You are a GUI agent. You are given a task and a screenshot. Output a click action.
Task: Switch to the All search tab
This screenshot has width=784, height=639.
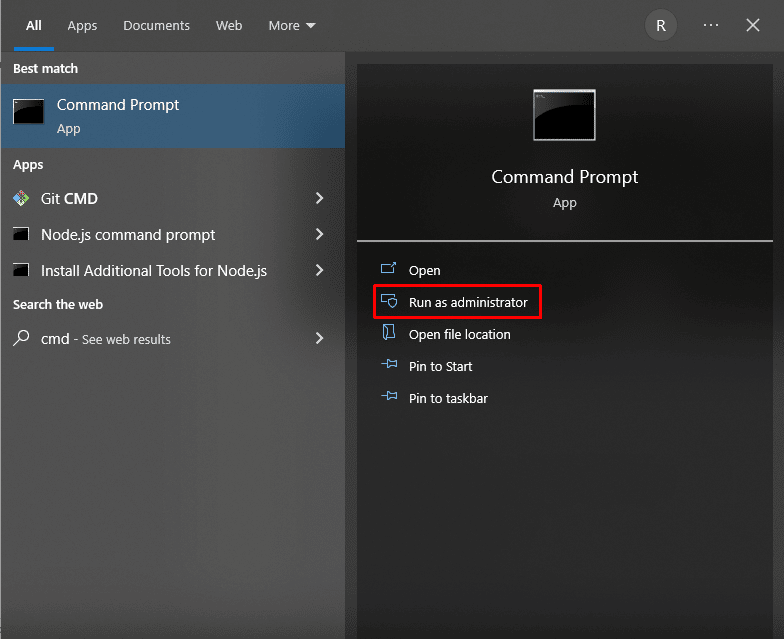[34, 26]
